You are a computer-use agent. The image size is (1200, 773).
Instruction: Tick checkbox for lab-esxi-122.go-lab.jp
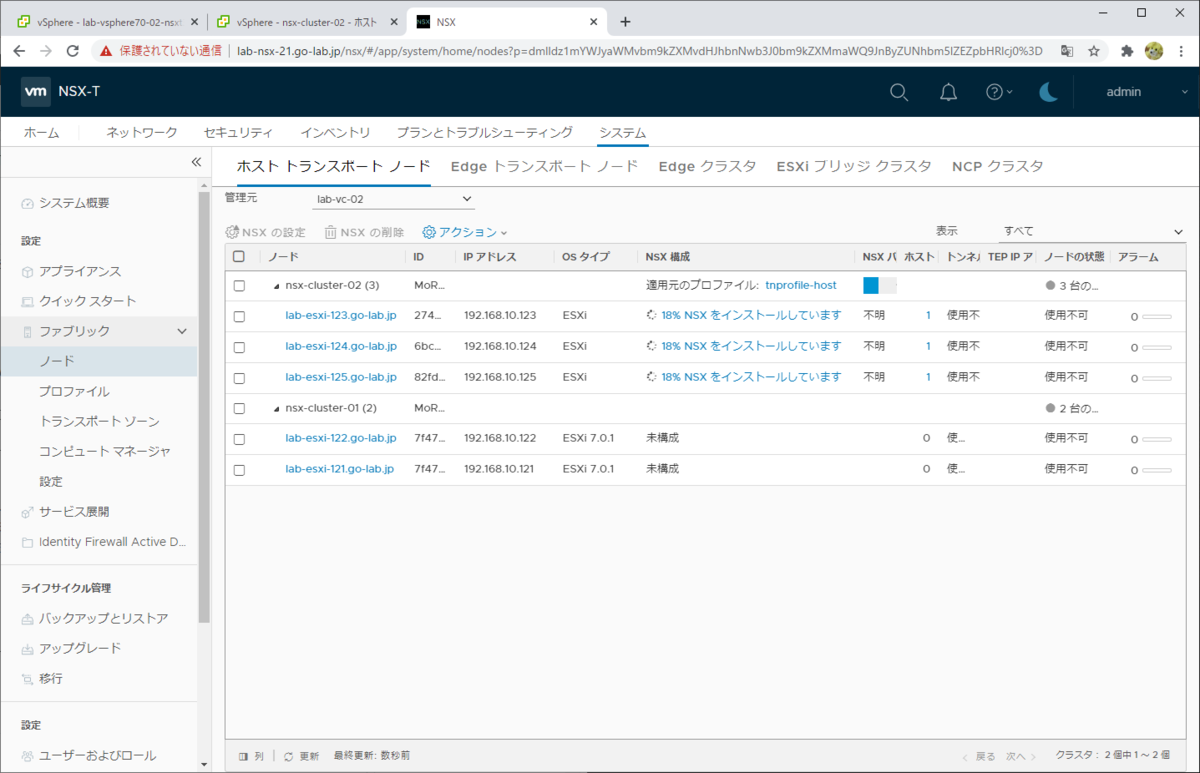(x=239, y=438)
